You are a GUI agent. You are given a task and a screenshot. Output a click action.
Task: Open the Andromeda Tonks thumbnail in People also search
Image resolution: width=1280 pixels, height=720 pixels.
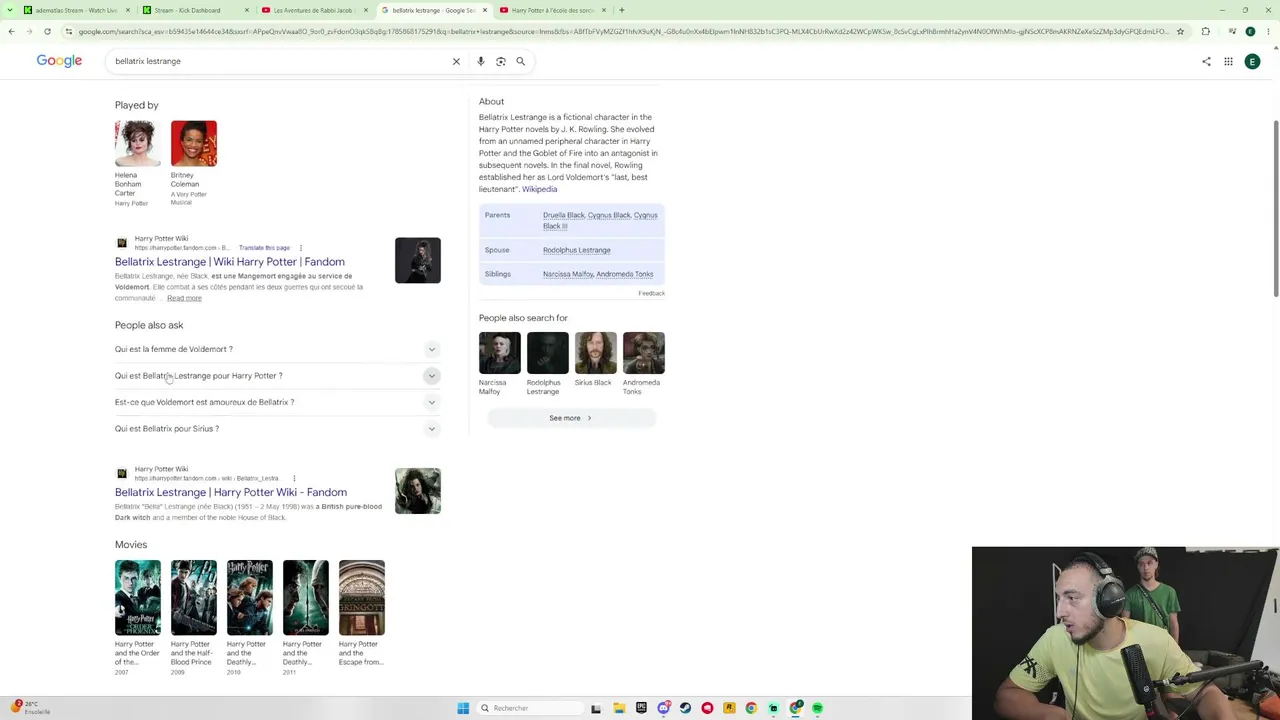(644, 353)
